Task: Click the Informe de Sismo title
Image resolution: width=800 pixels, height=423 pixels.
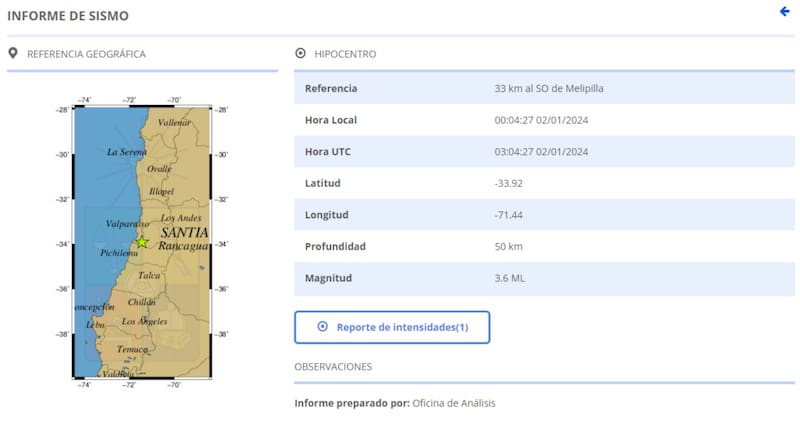Action: click(68, 16)
